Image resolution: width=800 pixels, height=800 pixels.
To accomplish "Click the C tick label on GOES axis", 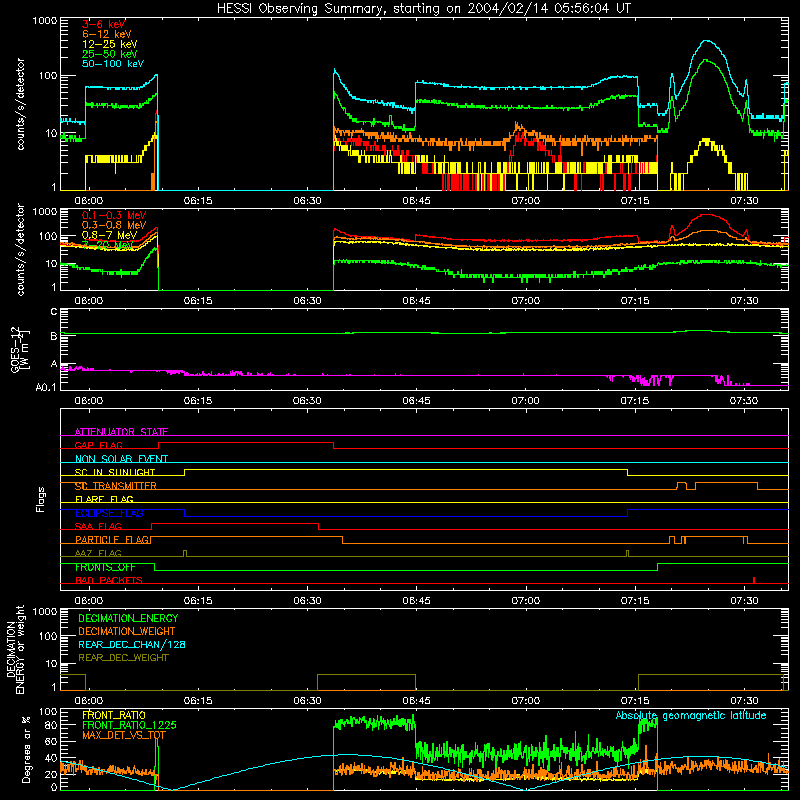I will point(54,312).
